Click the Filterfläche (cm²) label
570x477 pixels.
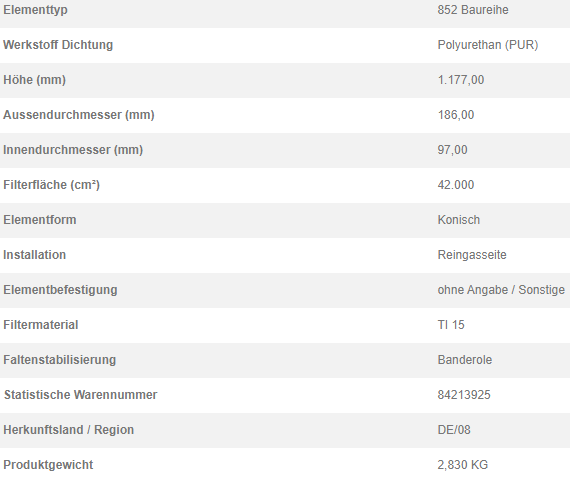pos(51,185)
